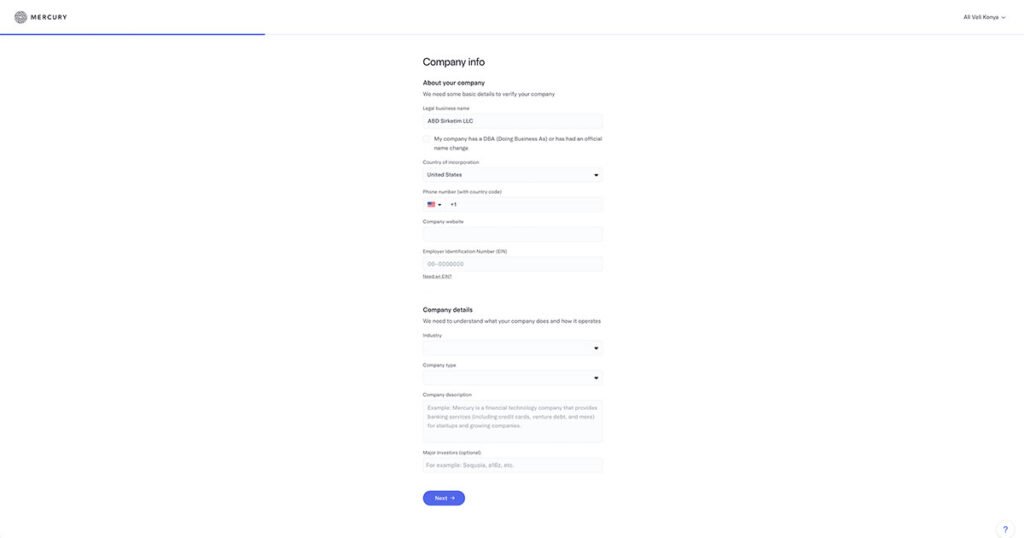Click the Company description text area

tap(513, 422)
